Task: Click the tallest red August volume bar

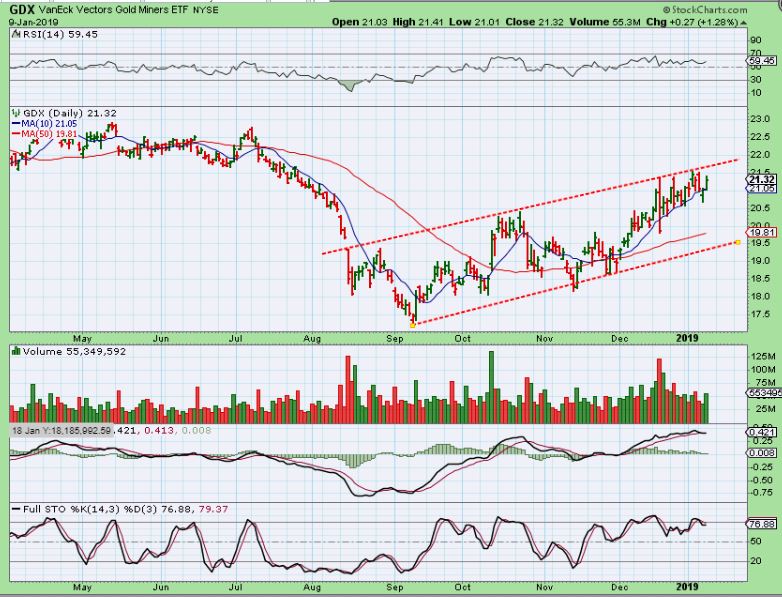Action: [348, 390]
